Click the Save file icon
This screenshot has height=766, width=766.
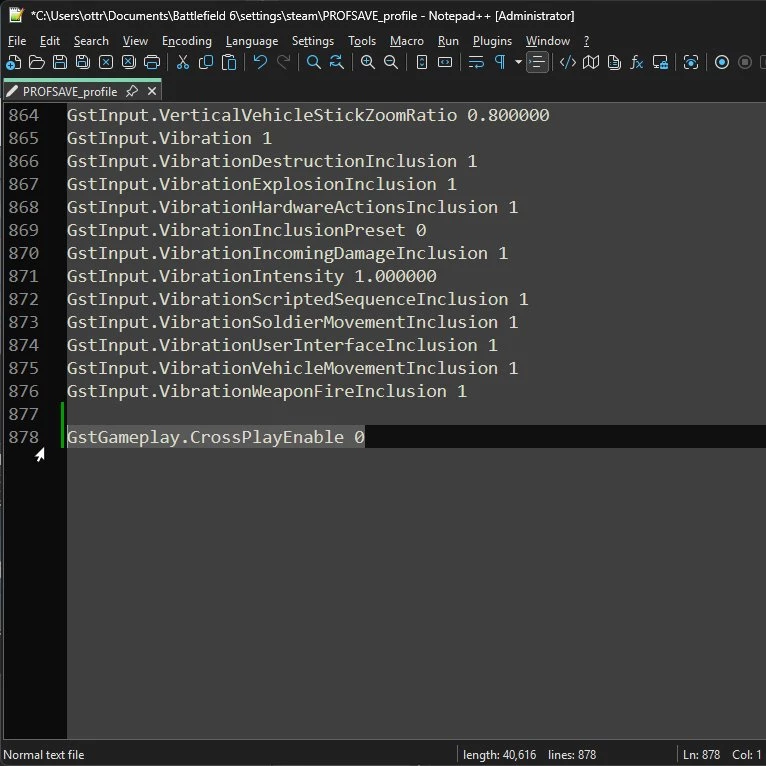pyautogui.click(x=59, y=62)
